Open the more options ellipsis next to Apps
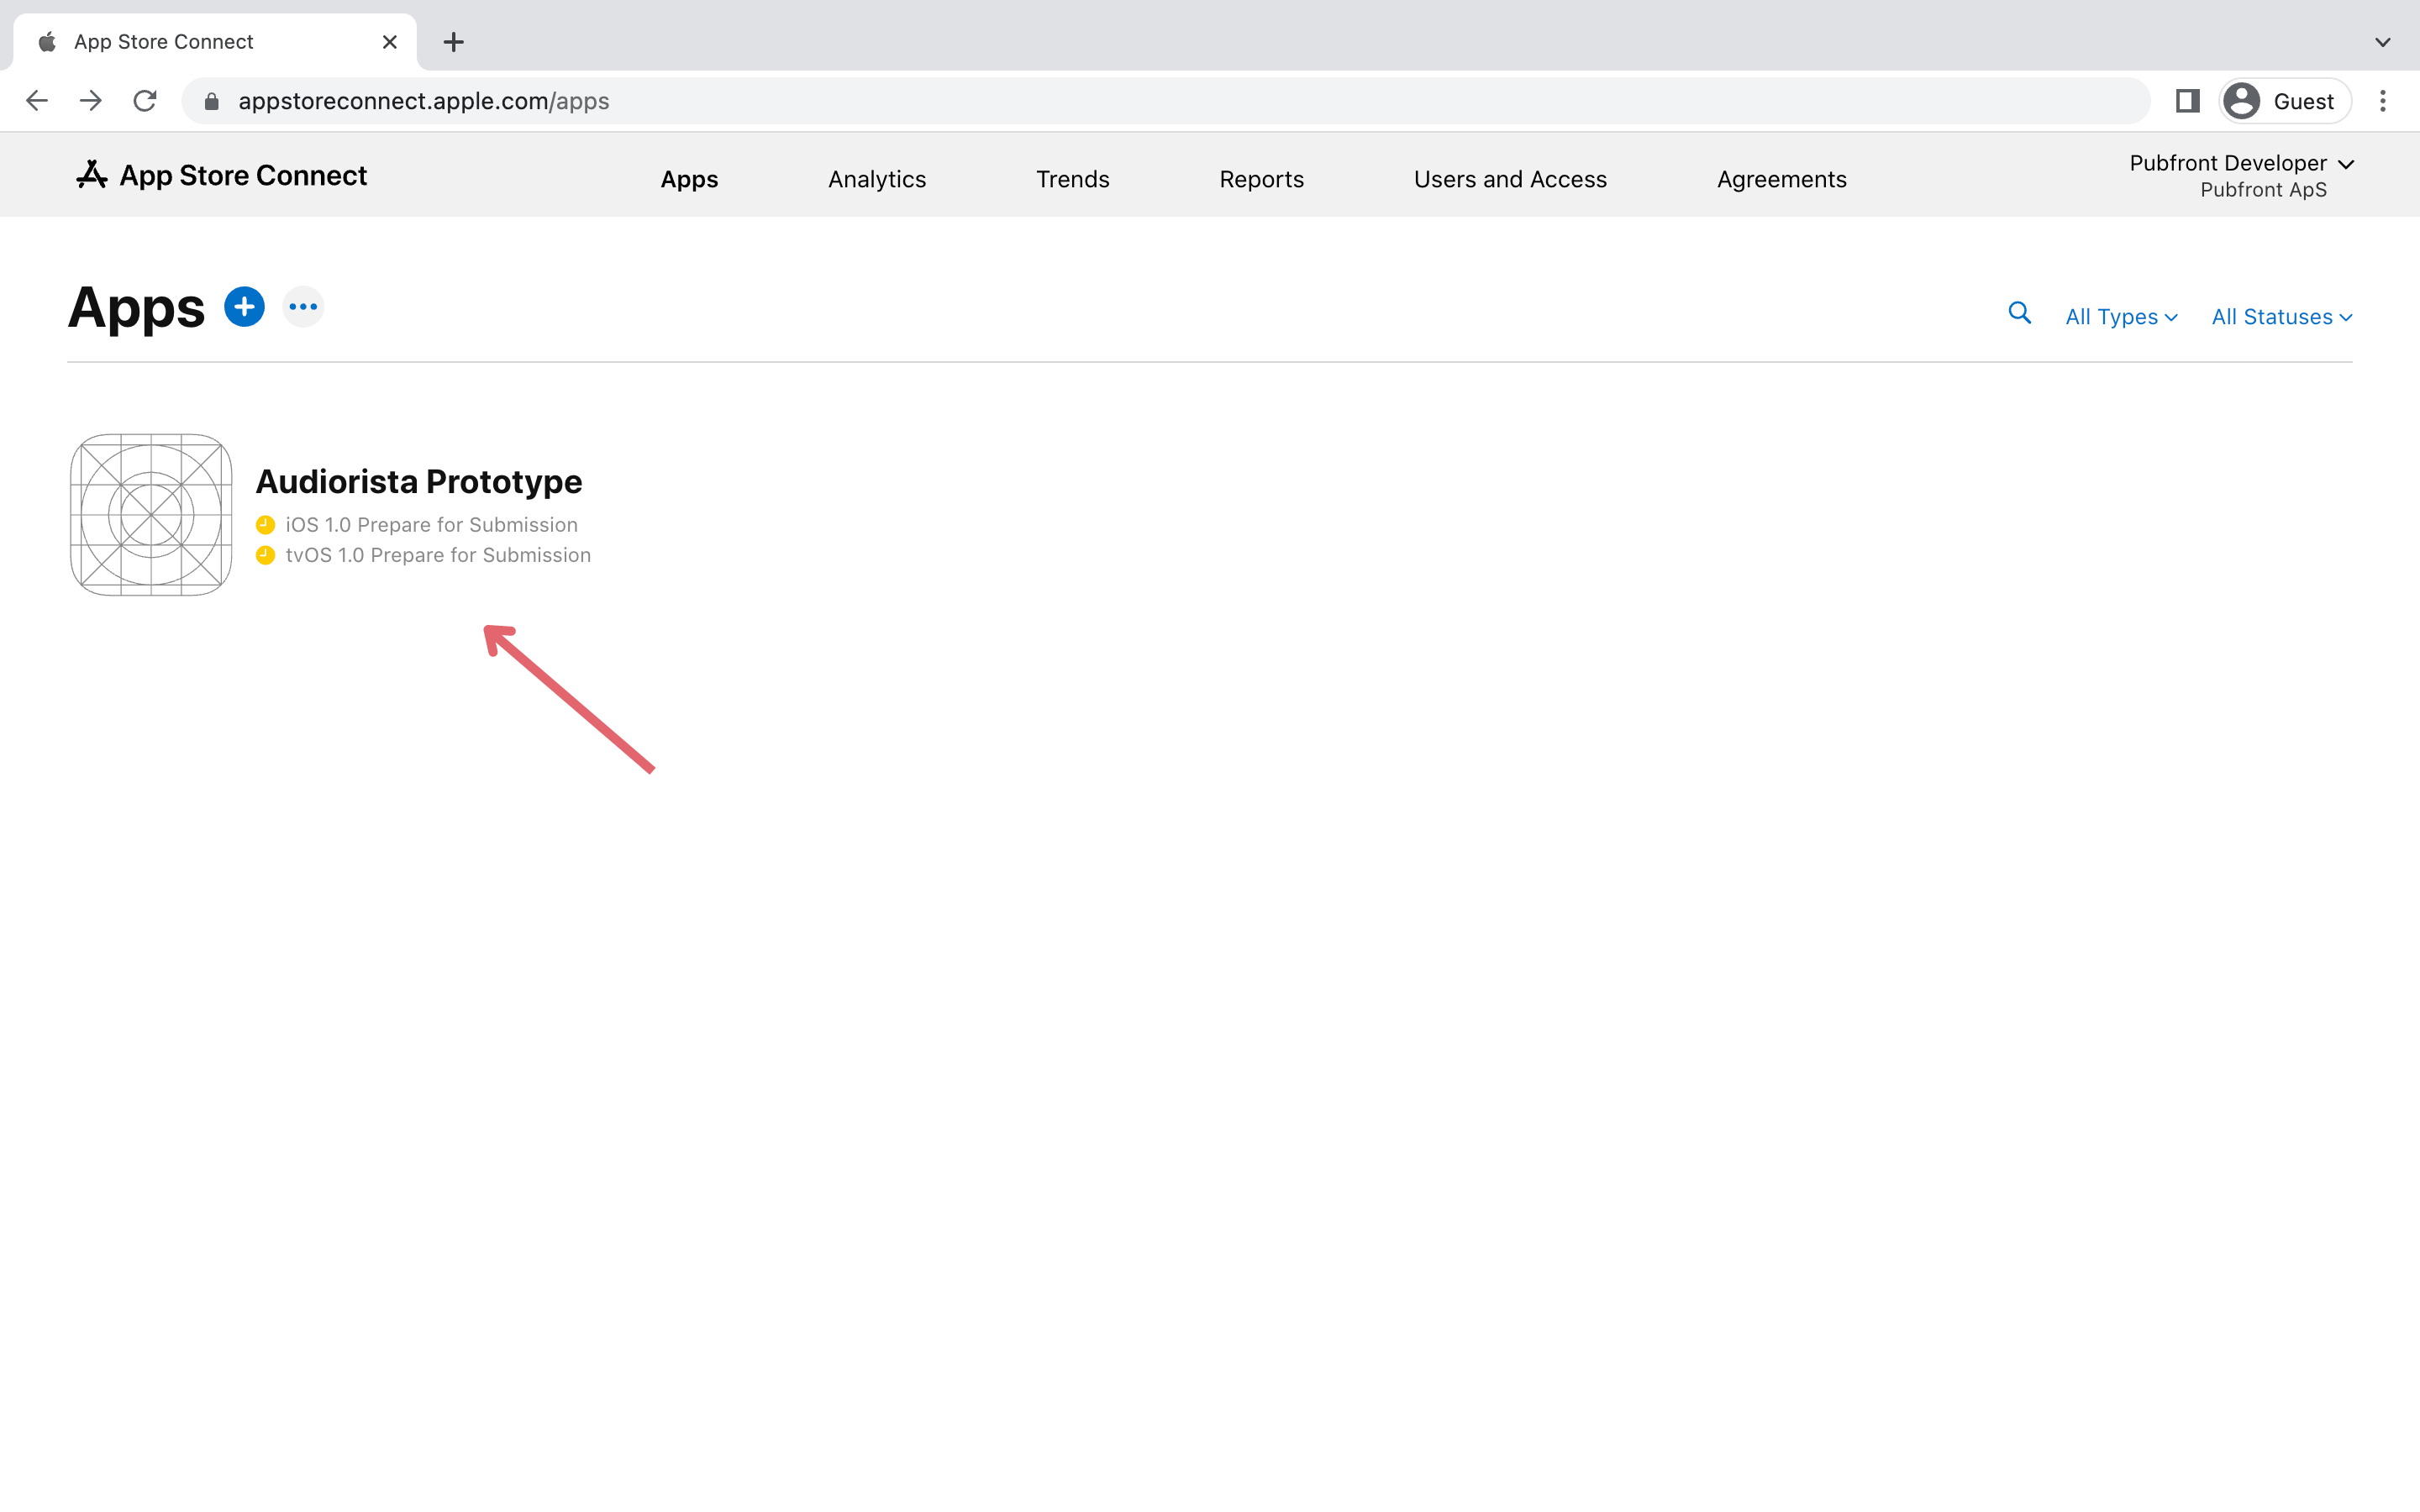Image resolution: width=2420 pixels, height=1512 pixels. pyautogui.click(x=303, y=307)
